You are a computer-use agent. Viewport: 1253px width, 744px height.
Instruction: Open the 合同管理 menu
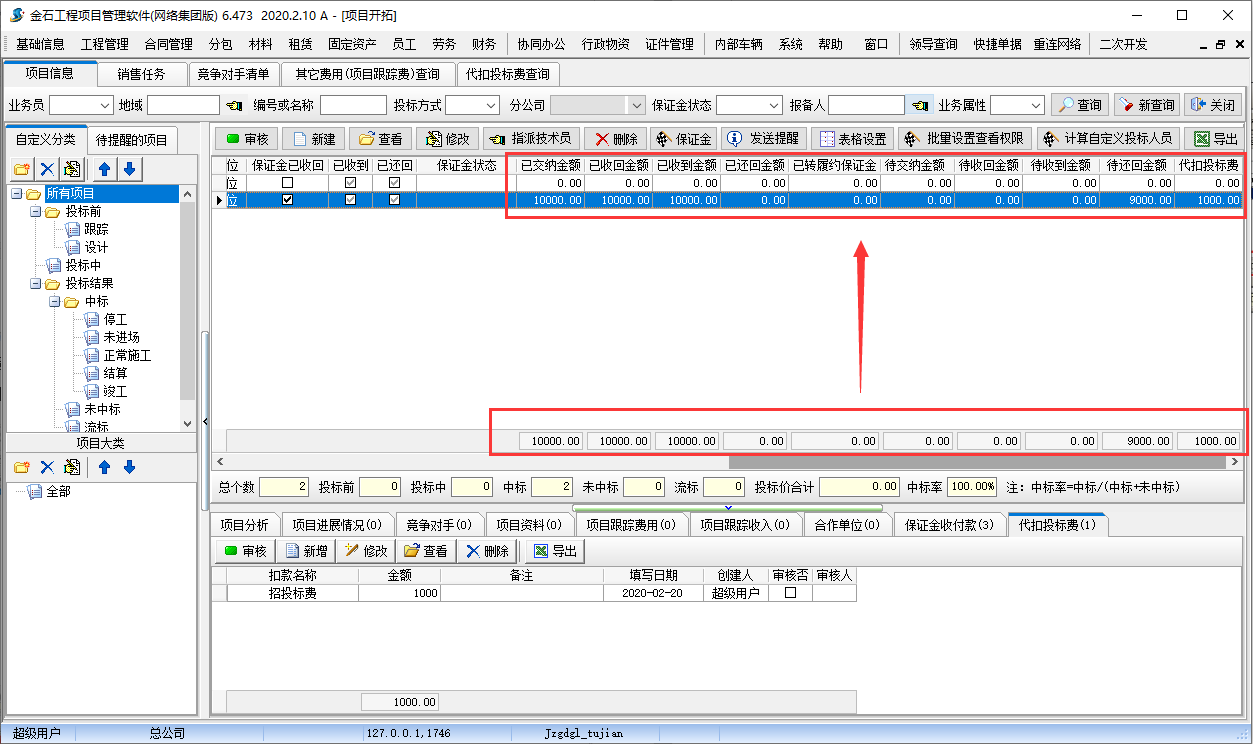(168, 44)
